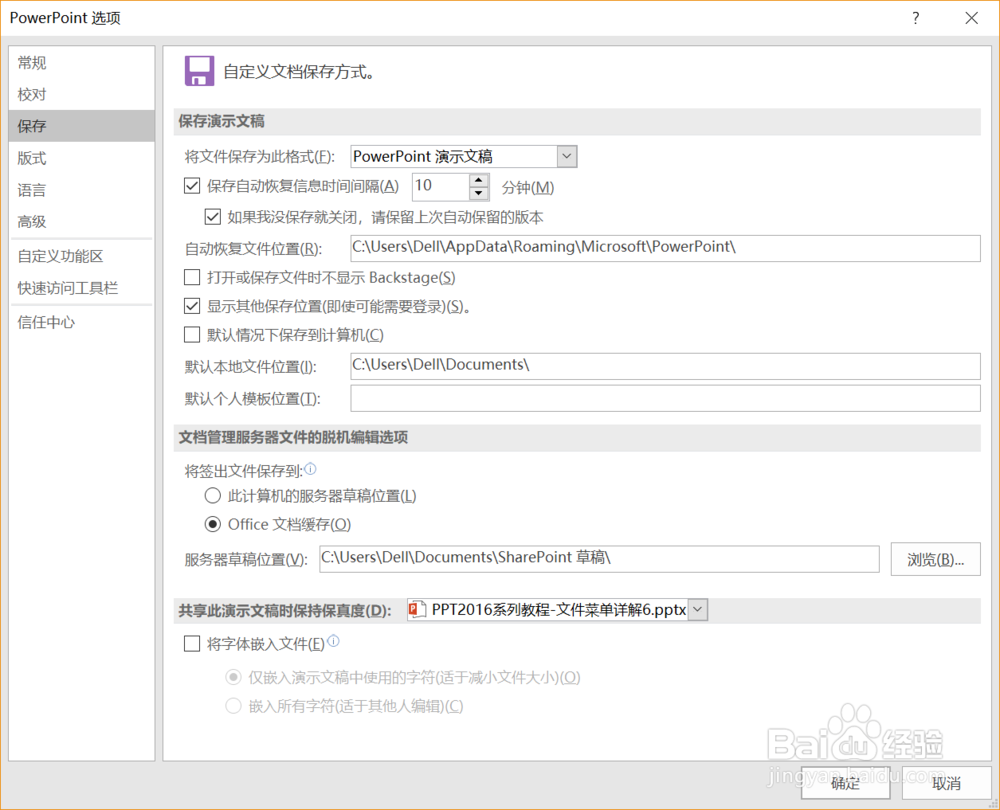Image resolution: width=1000 pixels, height=810 pixels.
Task: Open the 校对 options category
Action: [82, 94]
